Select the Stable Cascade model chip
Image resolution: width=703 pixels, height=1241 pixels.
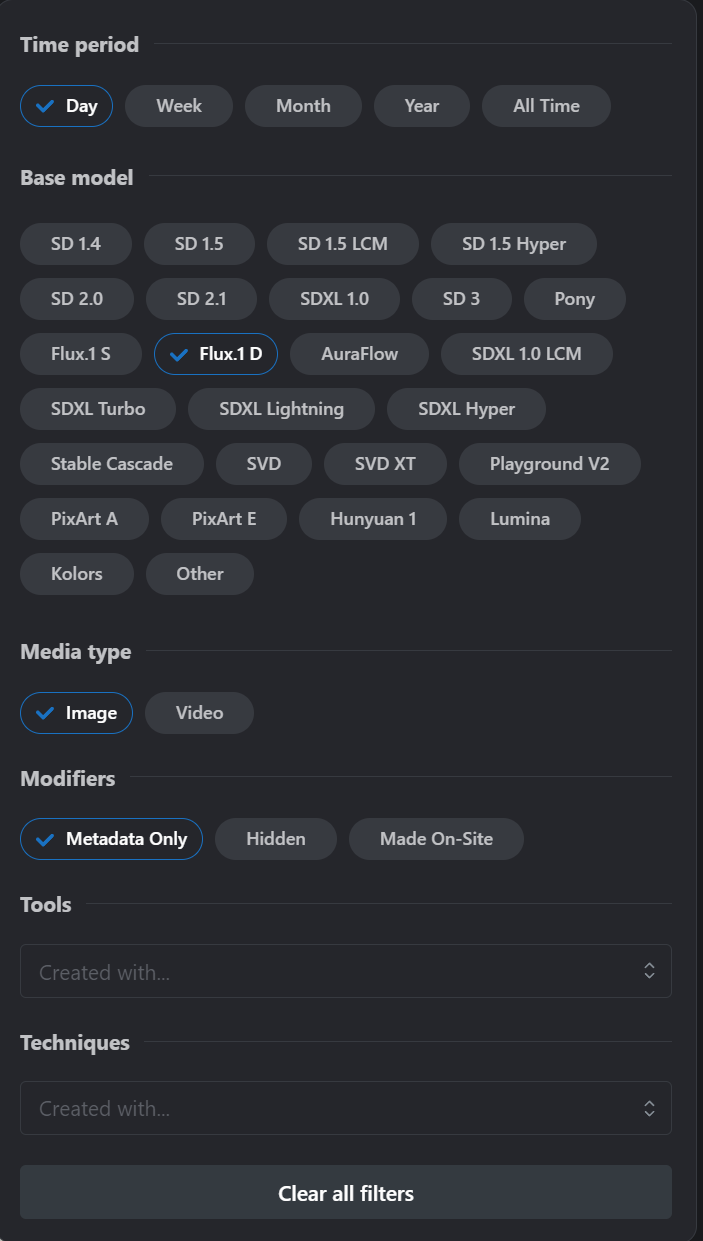[112, 464]
